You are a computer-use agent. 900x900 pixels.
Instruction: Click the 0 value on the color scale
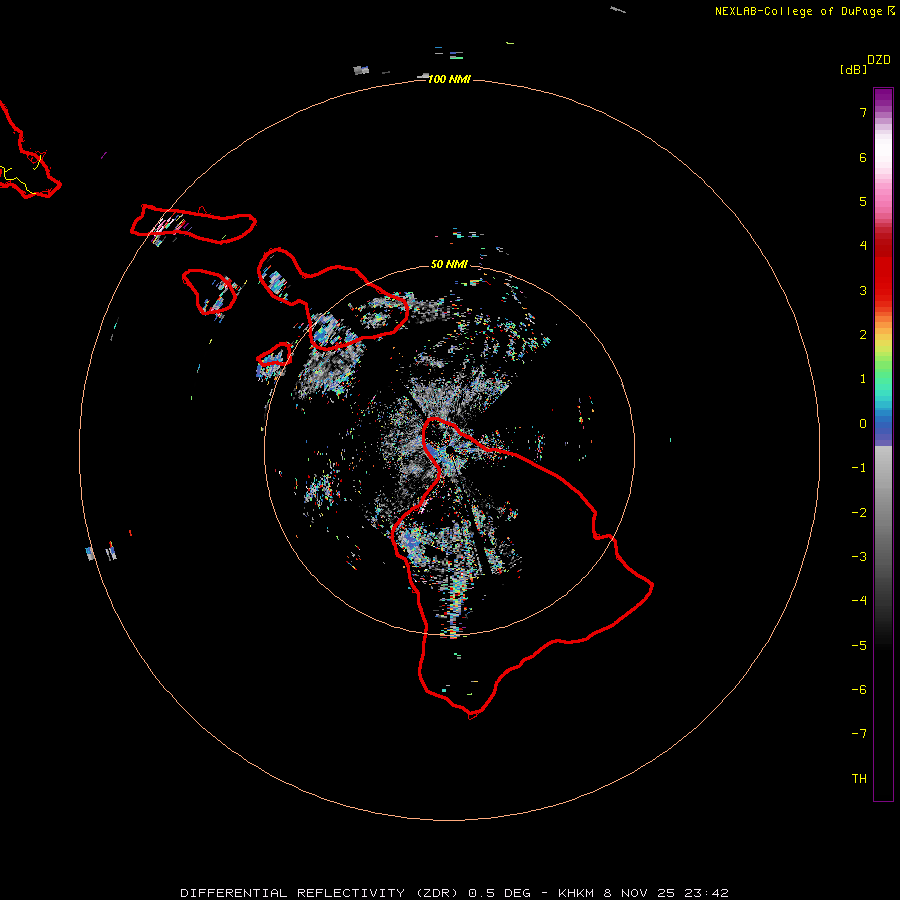tap(863, 424)
